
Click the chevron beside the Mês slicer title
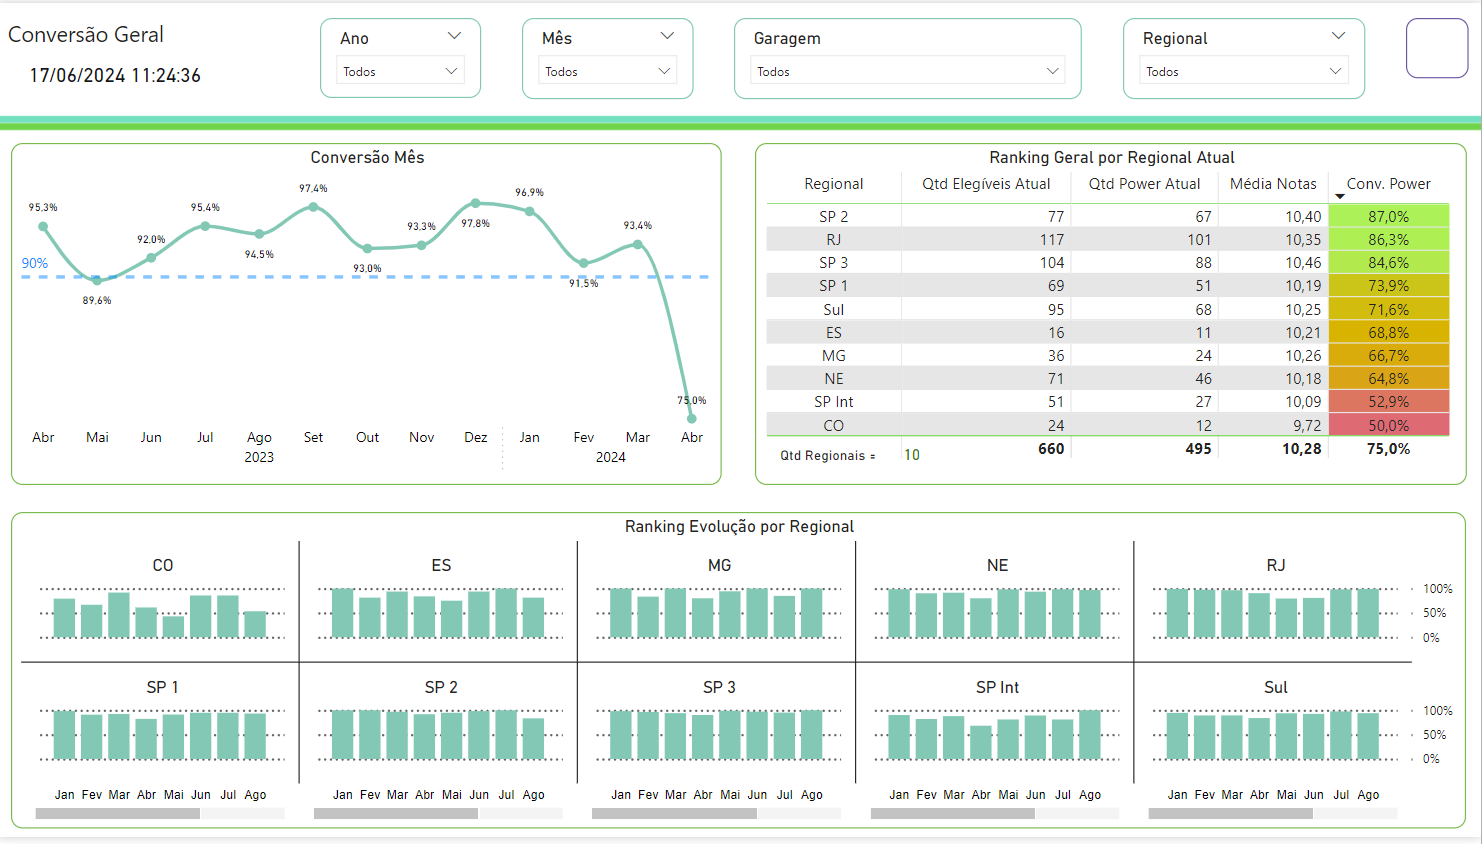[667, 36]
